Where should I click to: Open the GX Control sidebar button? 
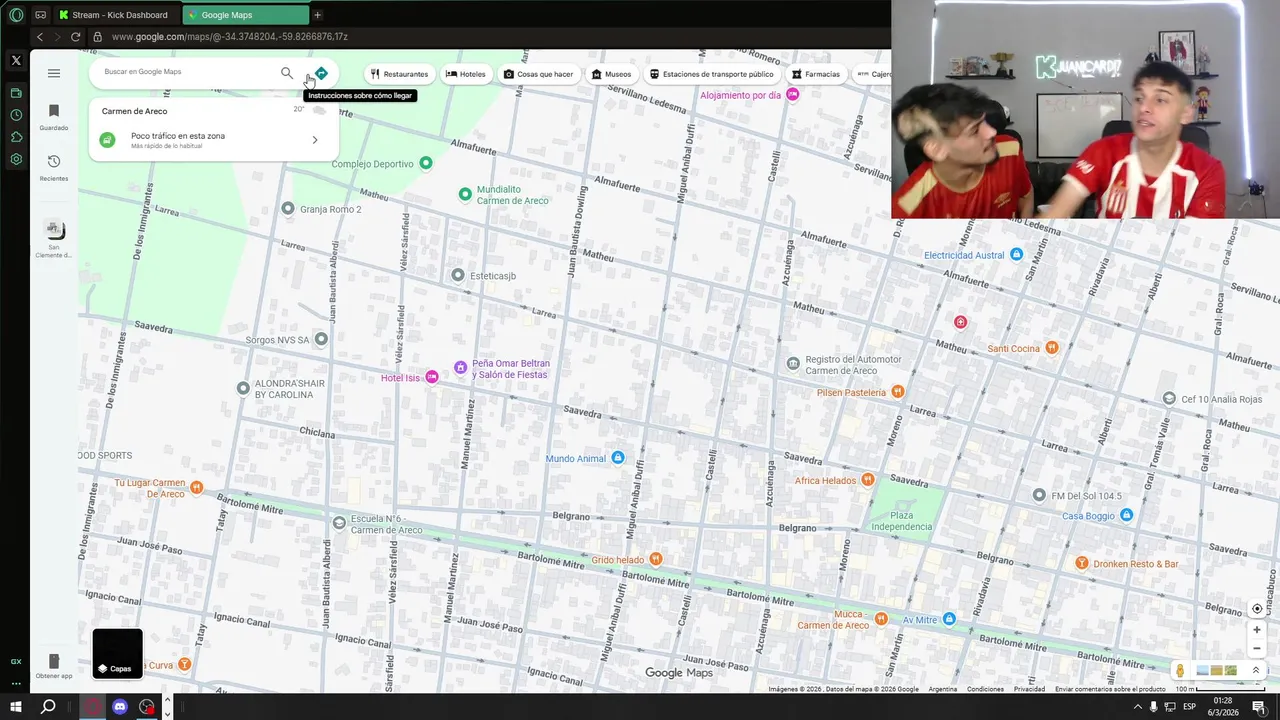coord(16,662)
